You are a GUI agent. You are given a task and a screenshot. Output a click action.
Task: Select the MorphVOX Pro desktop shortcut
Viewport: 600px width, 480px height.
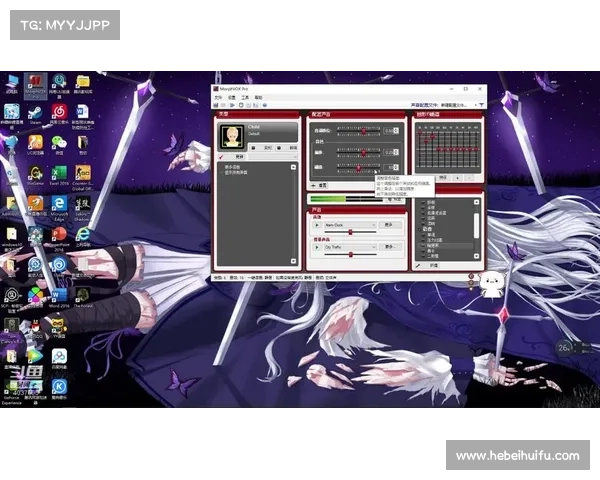(36, 86)
